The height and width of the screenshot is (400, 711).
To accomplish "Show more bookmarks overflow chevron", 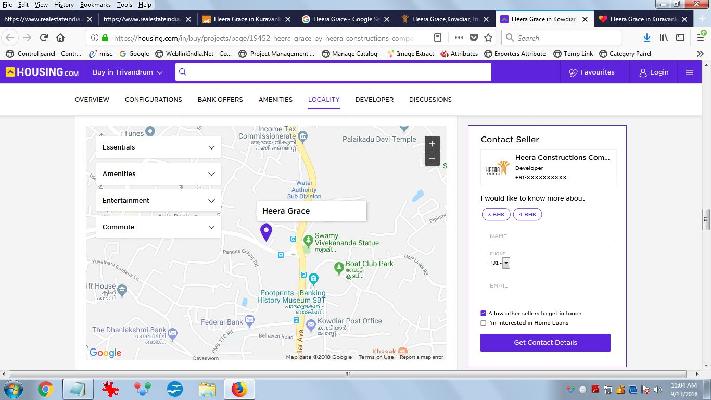I will click(700, 54).
